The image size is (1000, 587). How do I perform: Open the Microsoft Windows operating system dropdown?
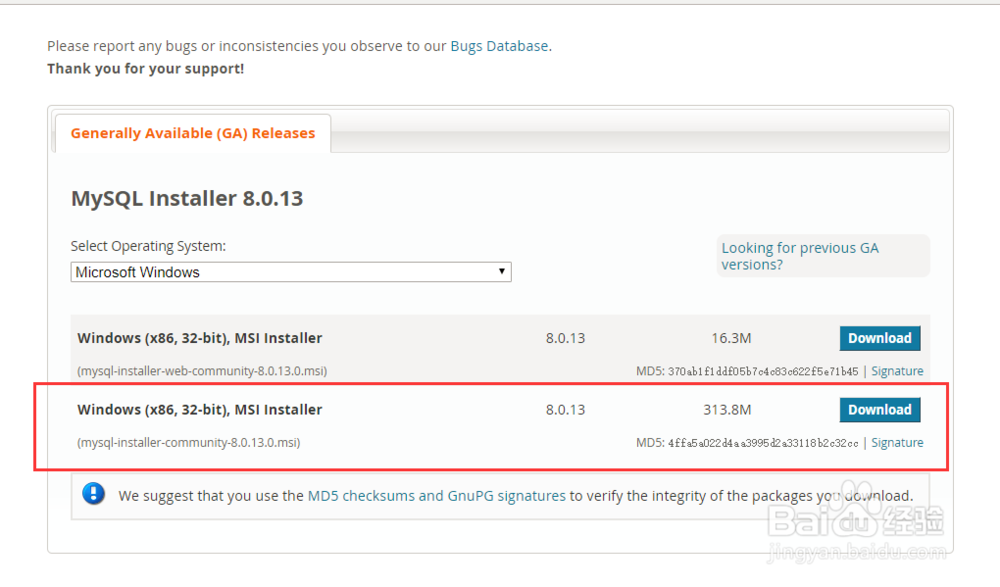pyautogui.click(x=290, y=271)
